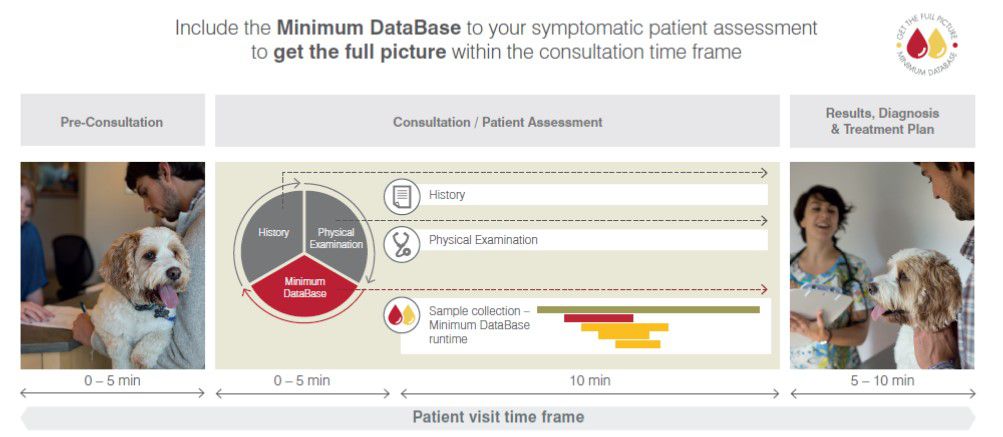1003x437 pixels.
Task: Click the stethoscope Physical Examination icon
Action: pyautogui.click(x=402, y=244)
